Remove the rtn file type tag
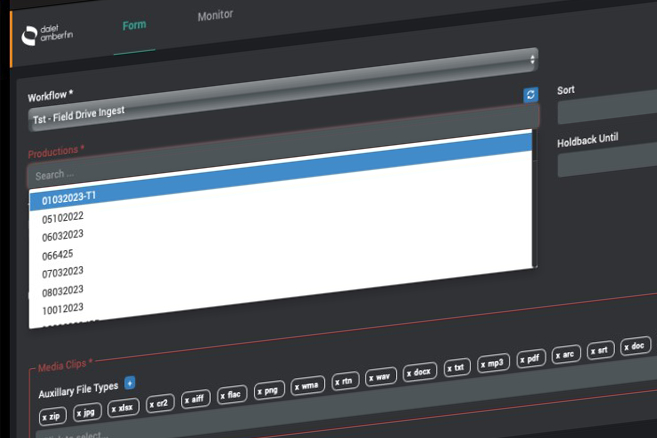The image size is (657, 438). tap(337, 382)
